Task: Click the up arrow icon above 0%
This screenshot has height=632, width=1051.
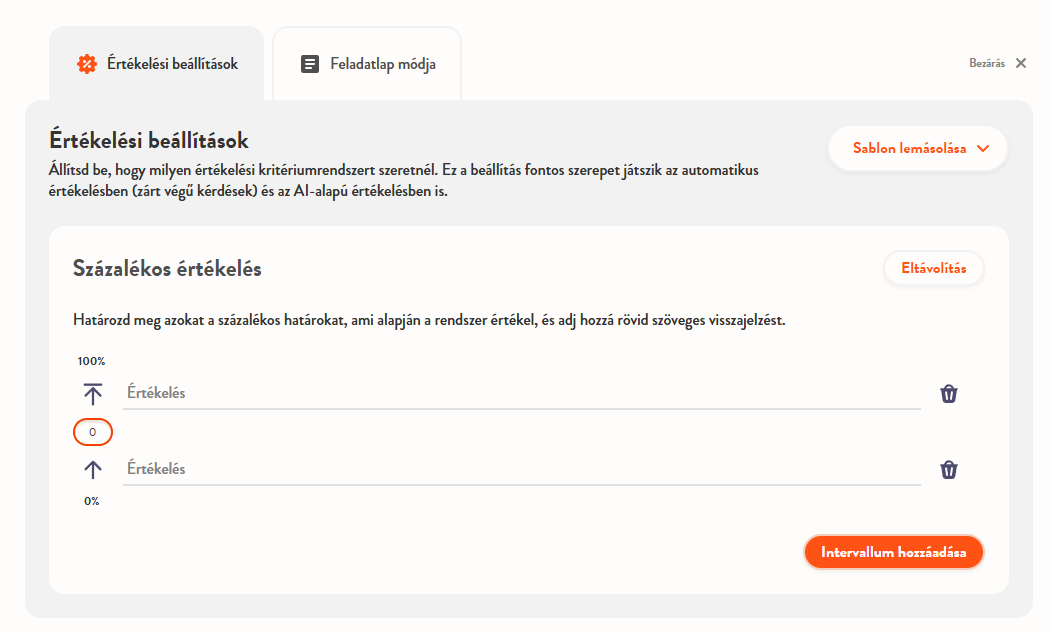Action: [93, 469]
